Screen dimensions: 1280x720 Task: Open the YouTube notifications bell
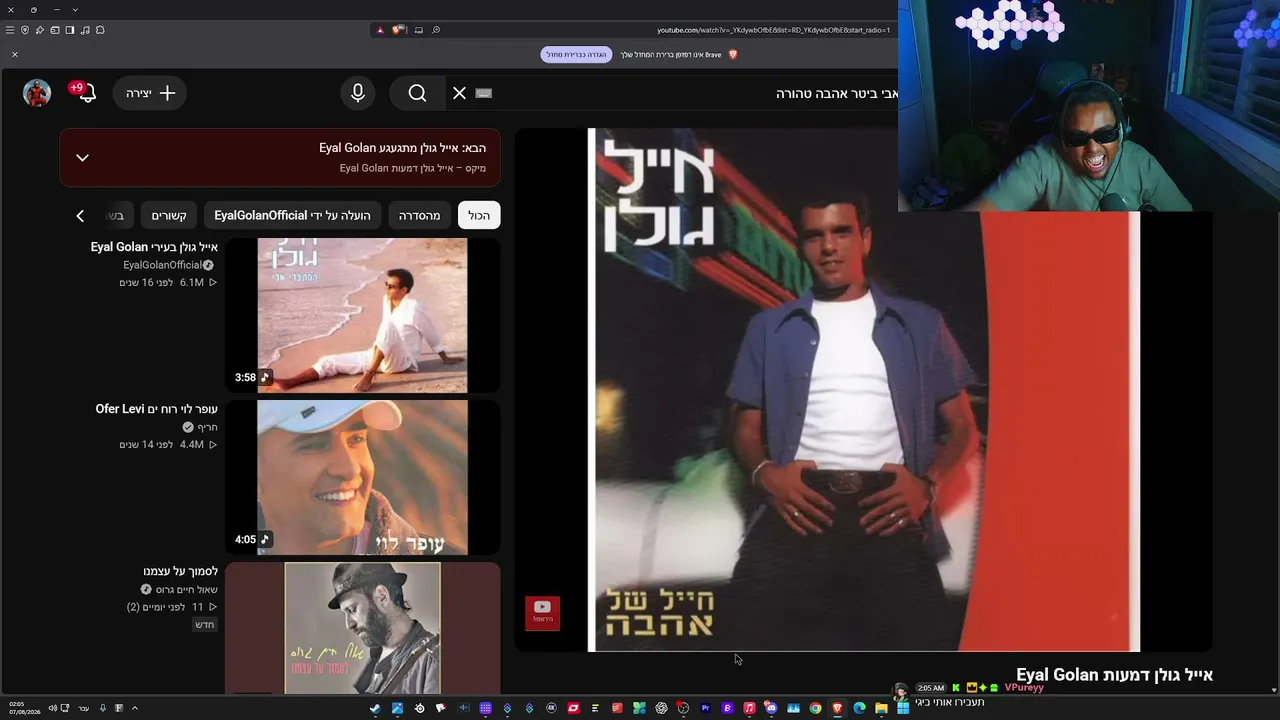pyautogui.click(x=87, y=93)
